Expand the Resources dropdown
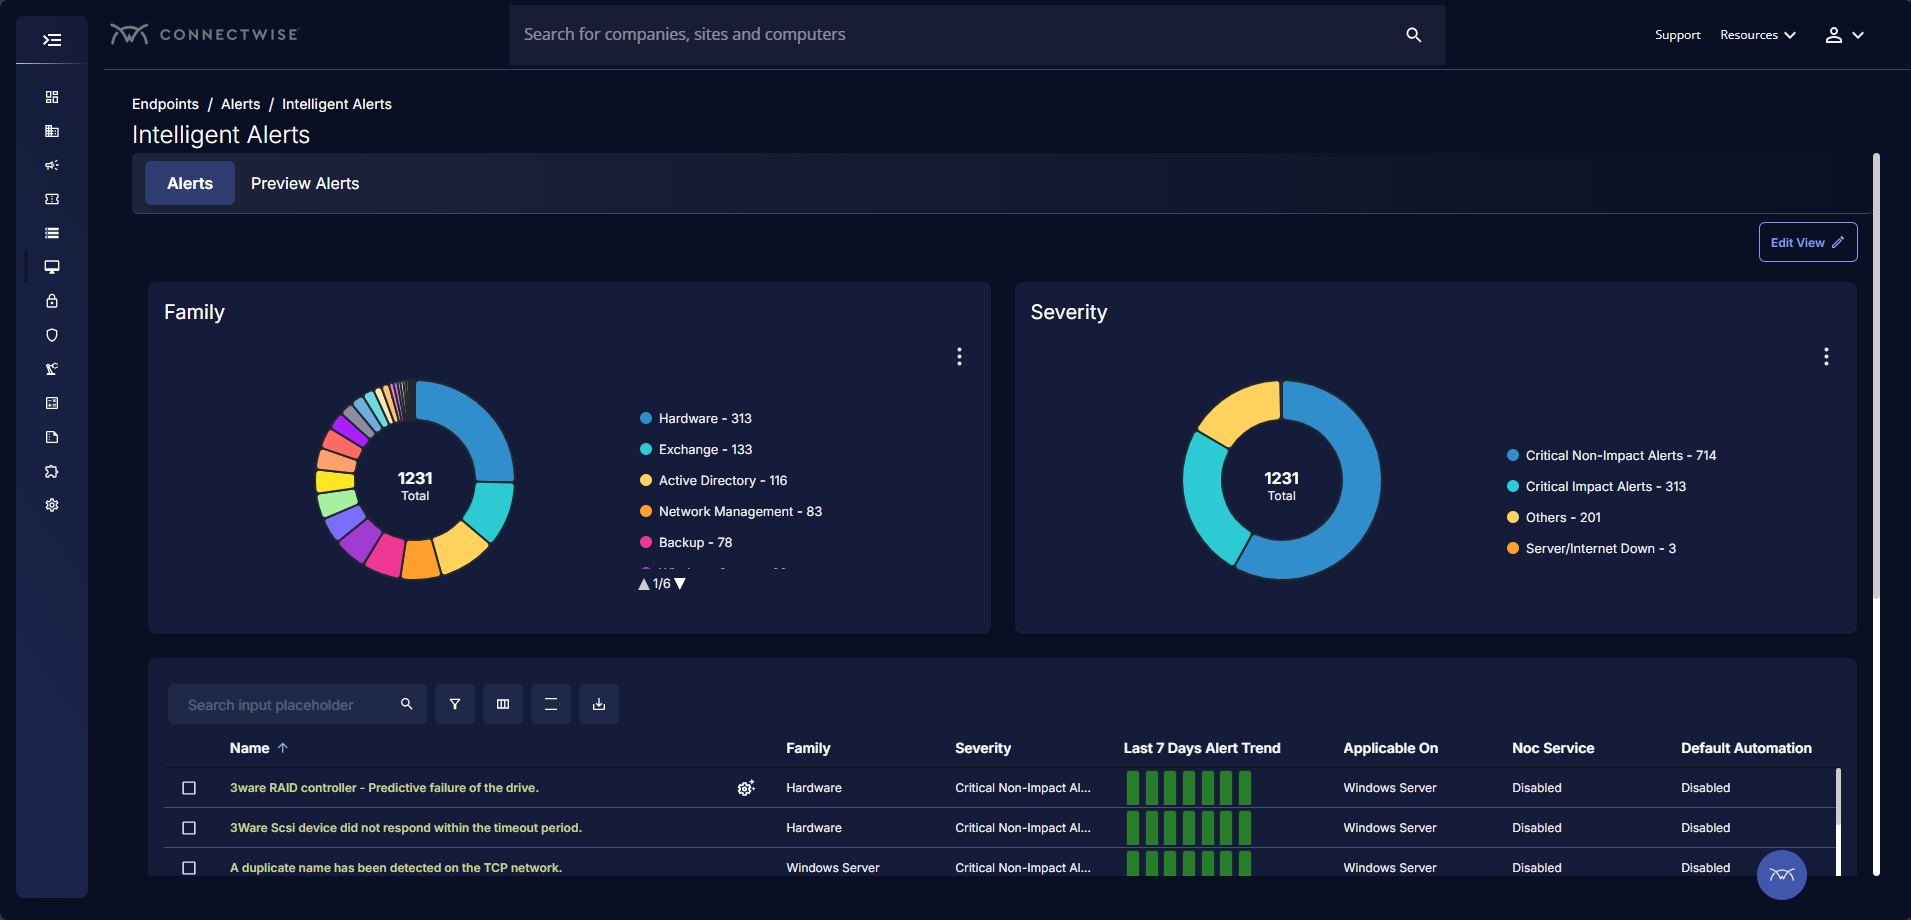The width and height of the screenshot is (1911, 920). pos(1757,35)
